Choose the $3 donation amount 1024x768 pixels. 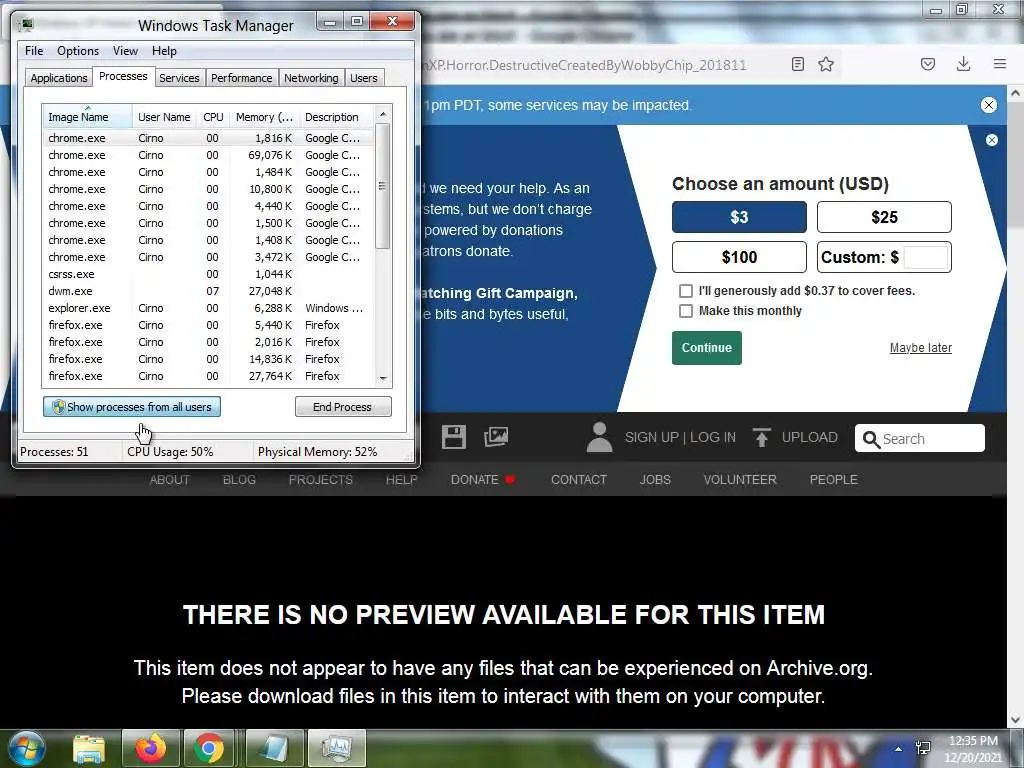pyautogui.click(x=739, y=217)
